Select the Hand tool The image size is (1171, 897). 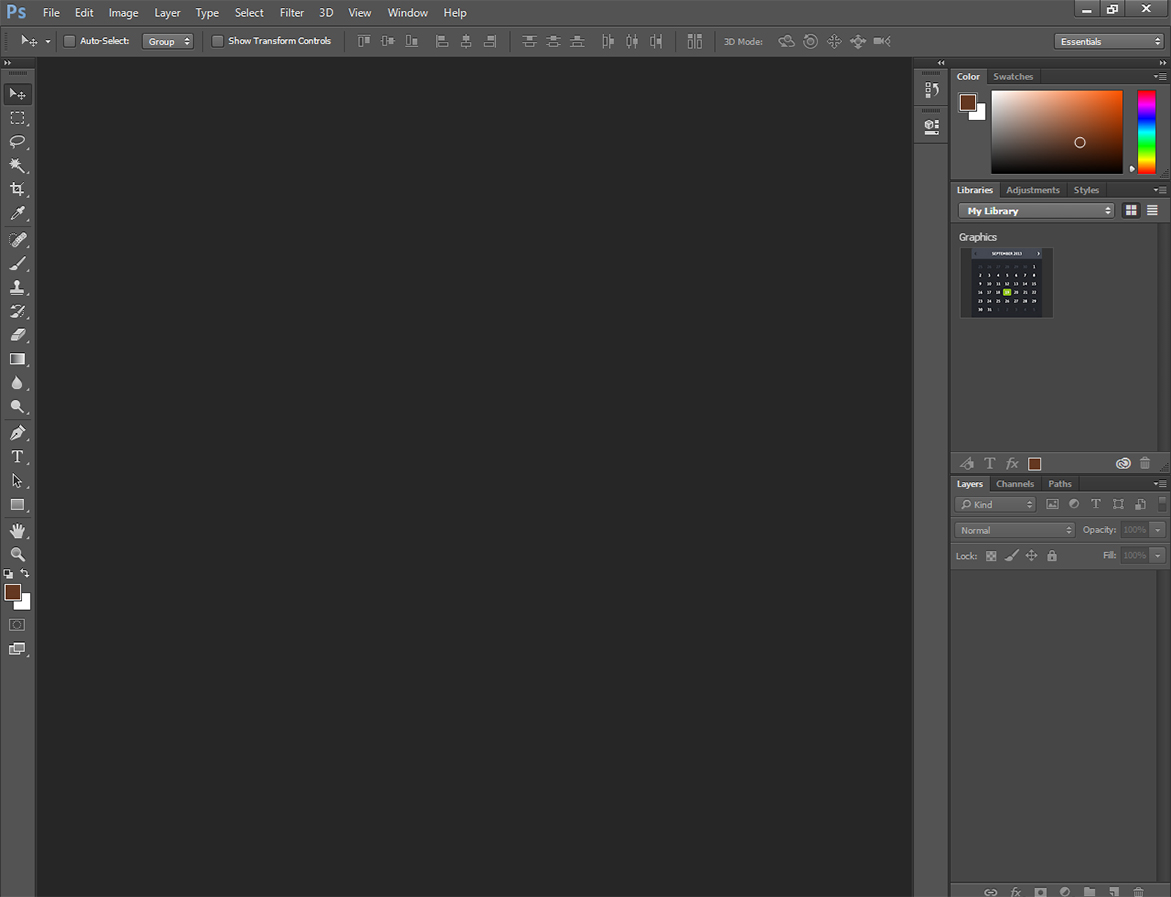click(x=17, y=531)
